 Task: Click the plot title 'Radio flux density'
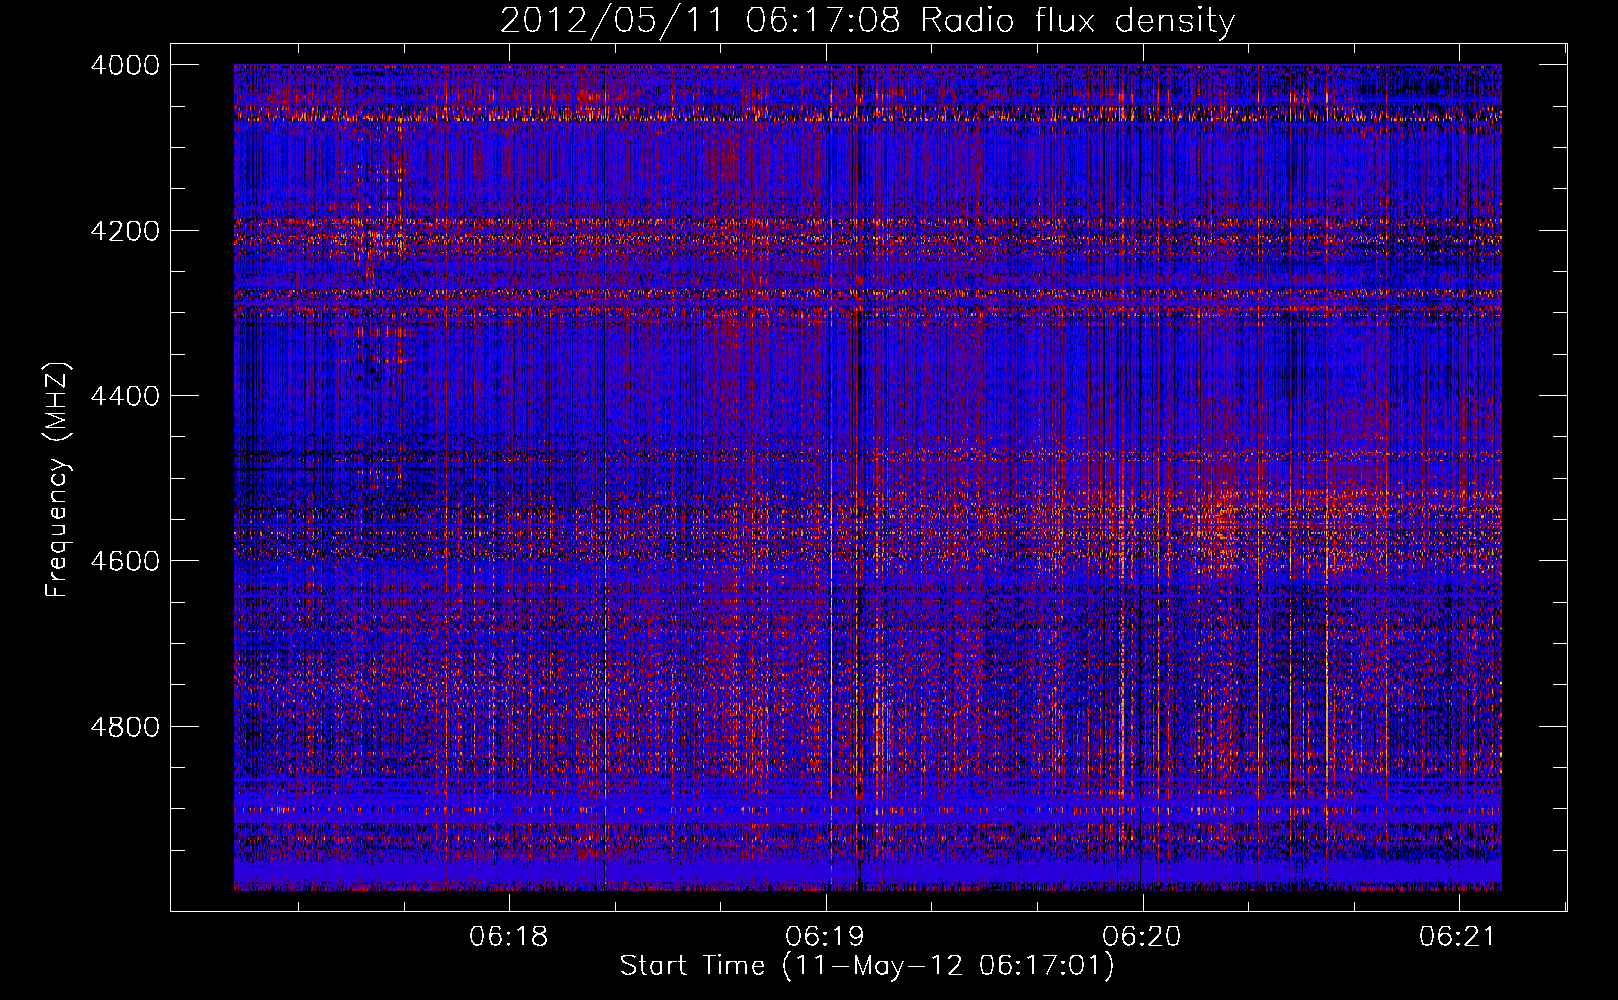point(1078,21)
